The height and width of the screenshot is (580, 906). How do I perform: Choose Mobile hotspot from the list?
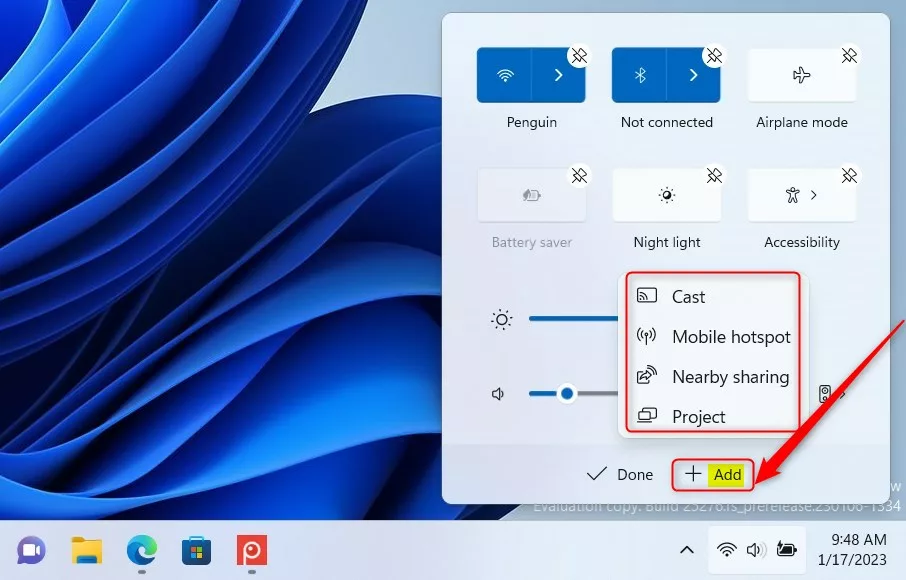tap(731, 337)
